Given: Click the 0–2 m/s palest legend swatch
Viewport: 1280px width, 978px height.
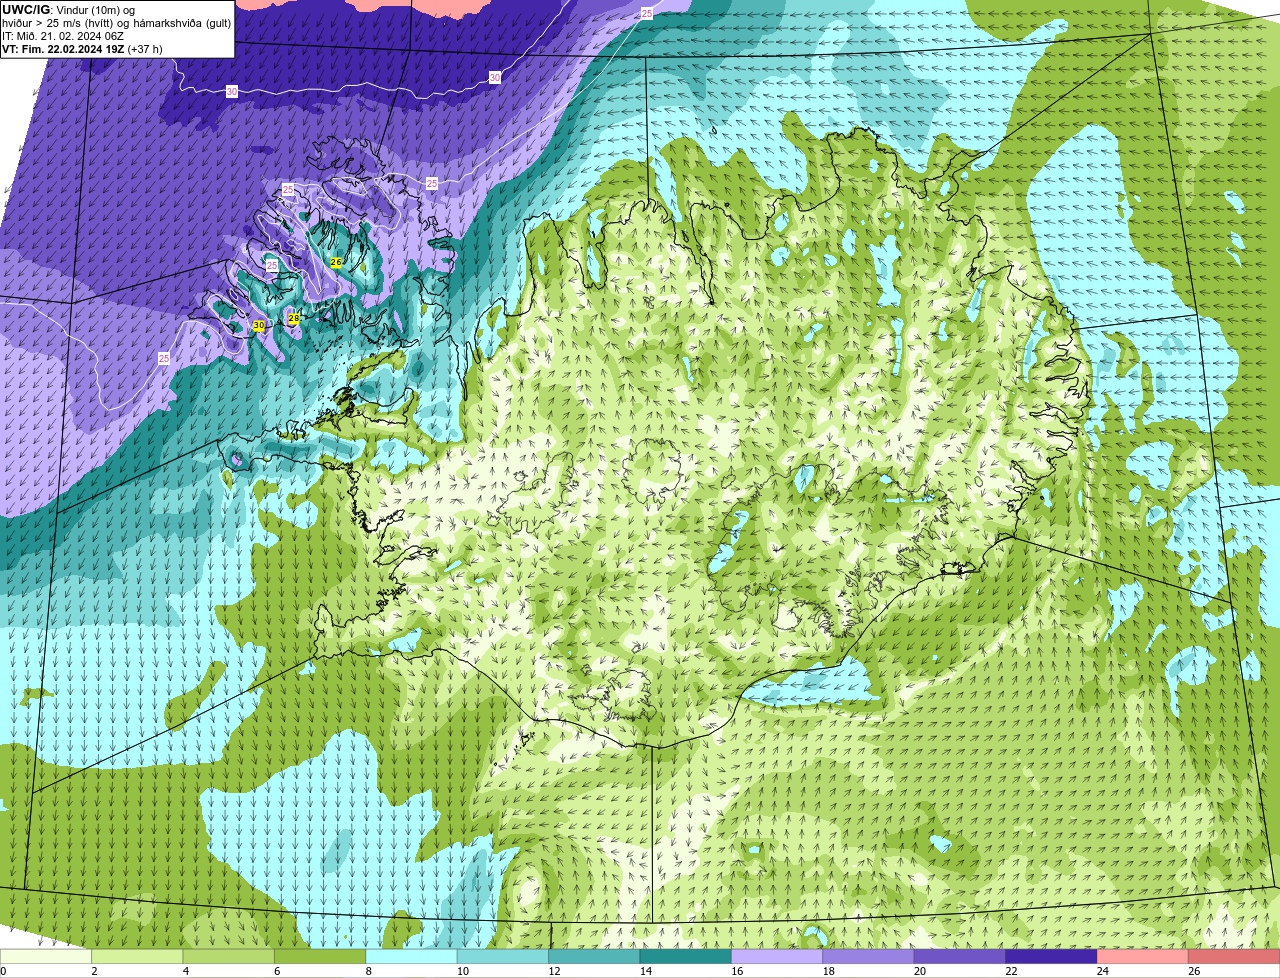Looking at the screenshot, I should (x=46, y=956).
